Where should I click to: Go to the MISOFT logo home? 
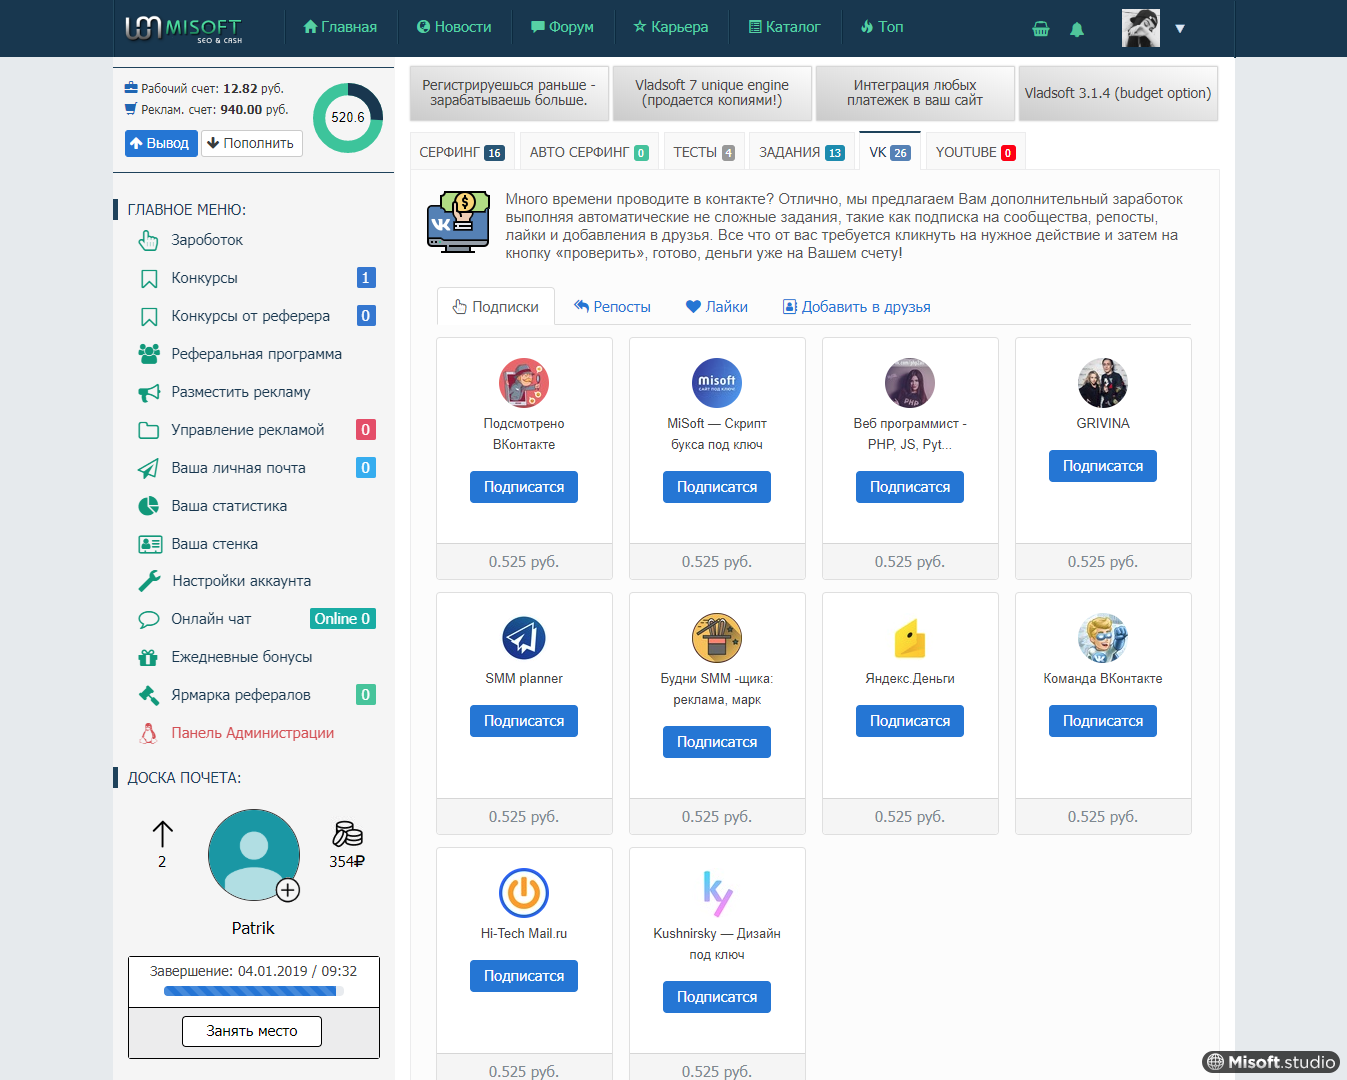(184, 28)
